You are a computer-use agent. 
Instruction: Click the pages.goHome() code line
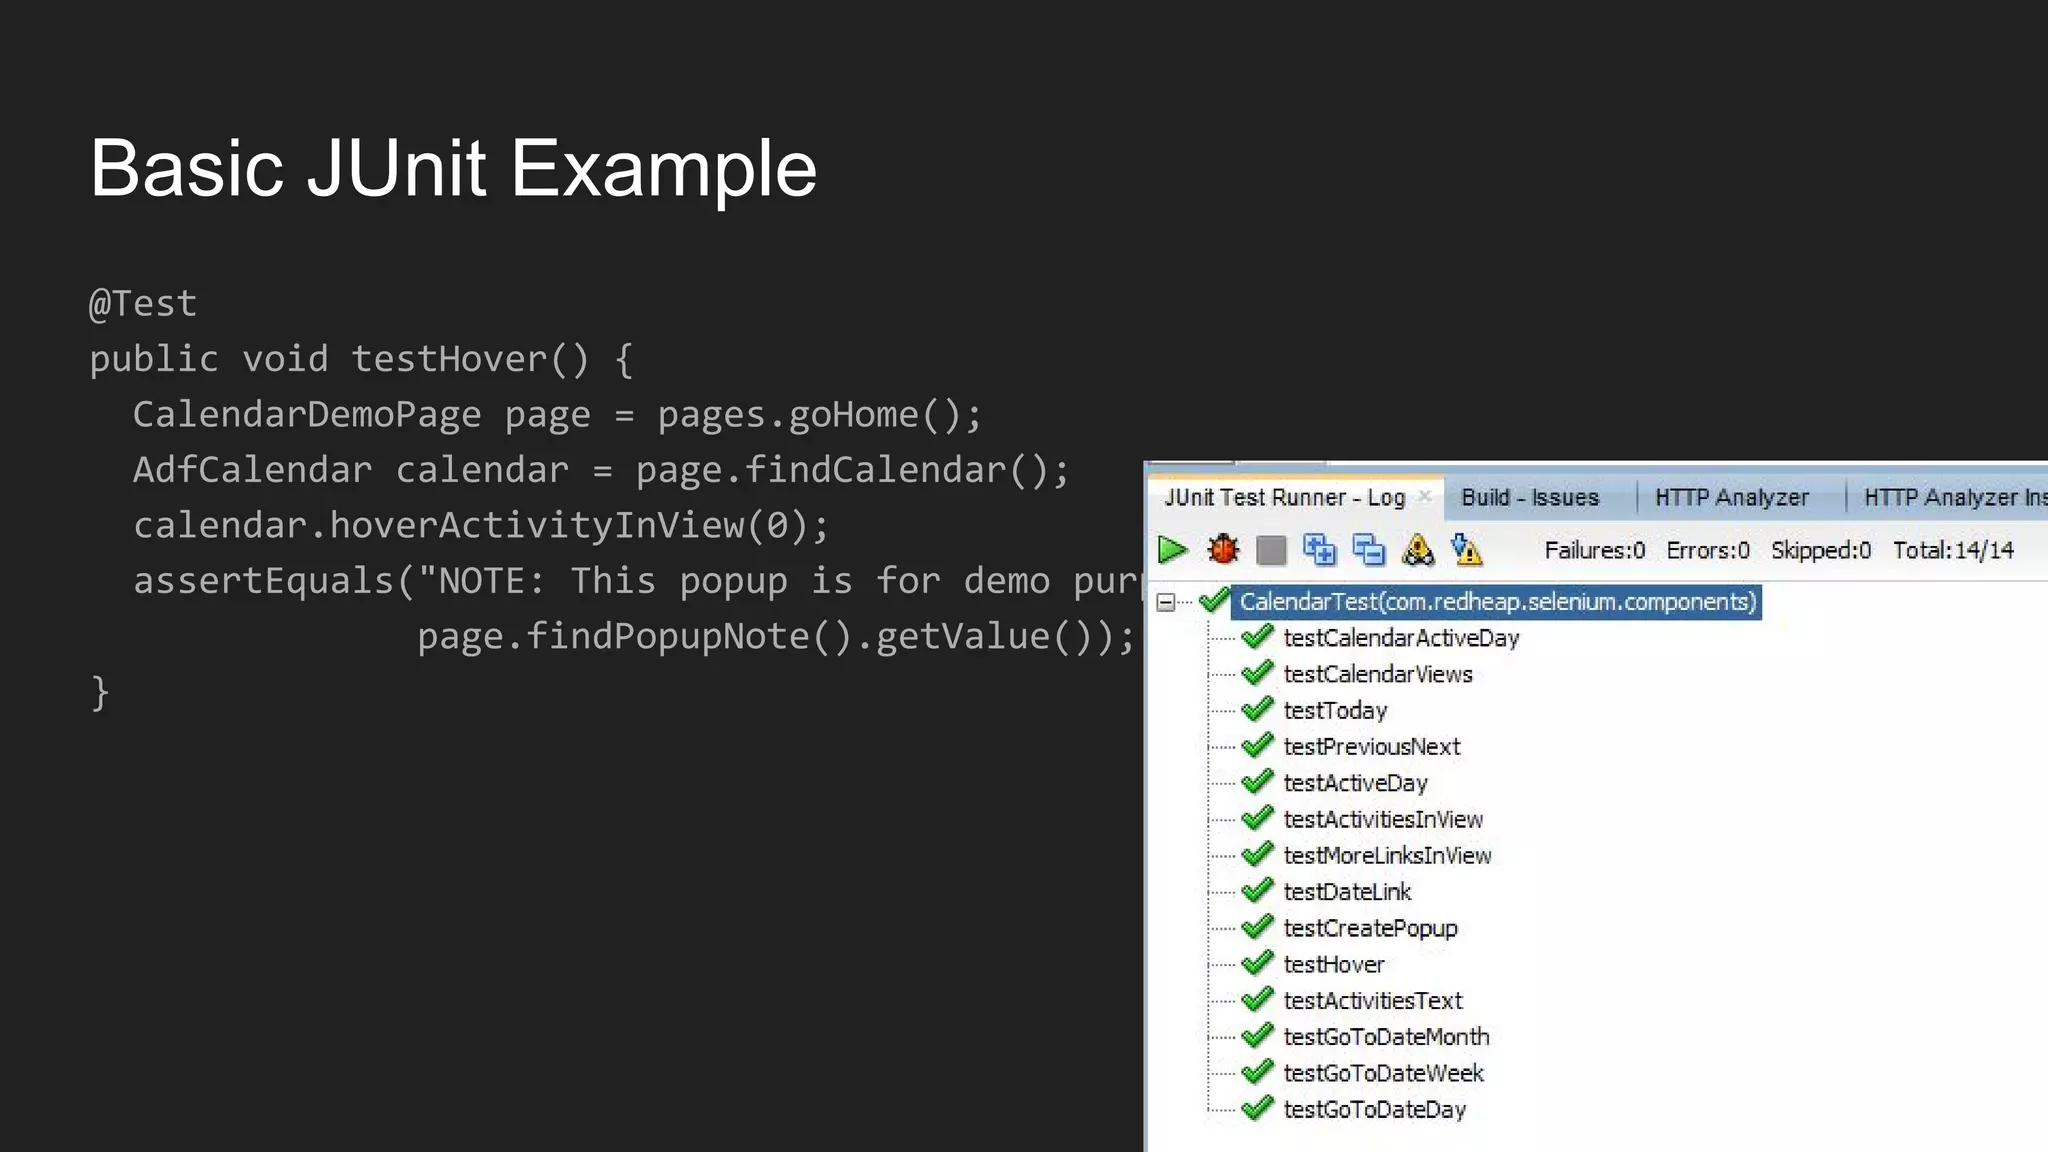point(558,414)
